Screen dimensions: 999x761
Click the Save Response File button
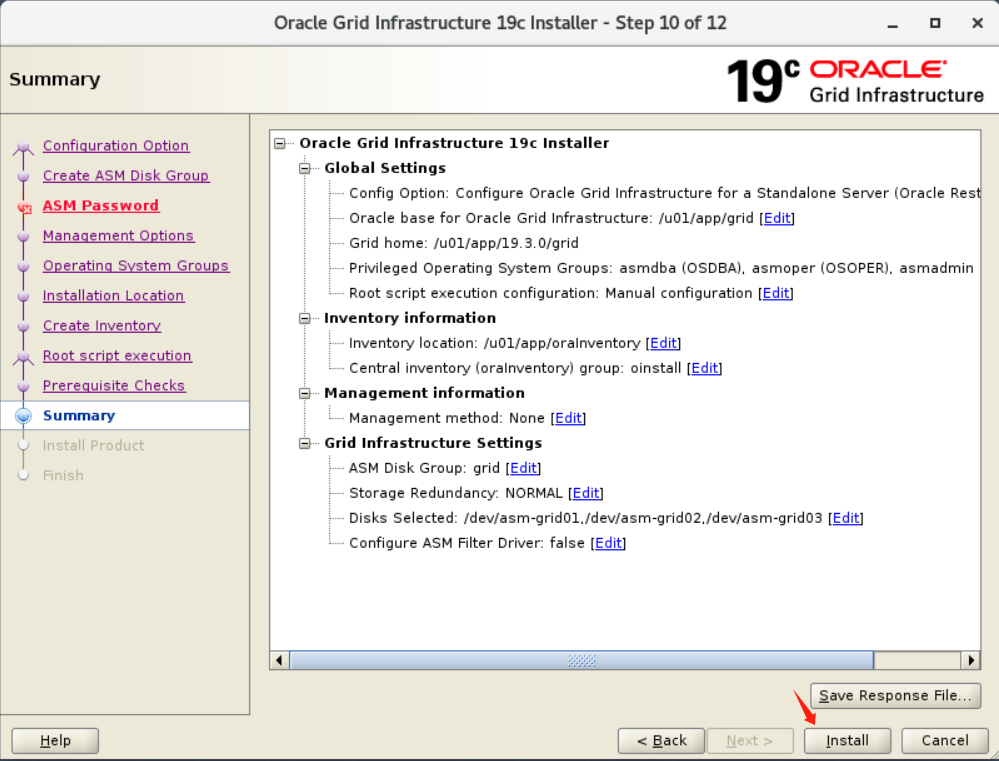[x=895, y=696]
